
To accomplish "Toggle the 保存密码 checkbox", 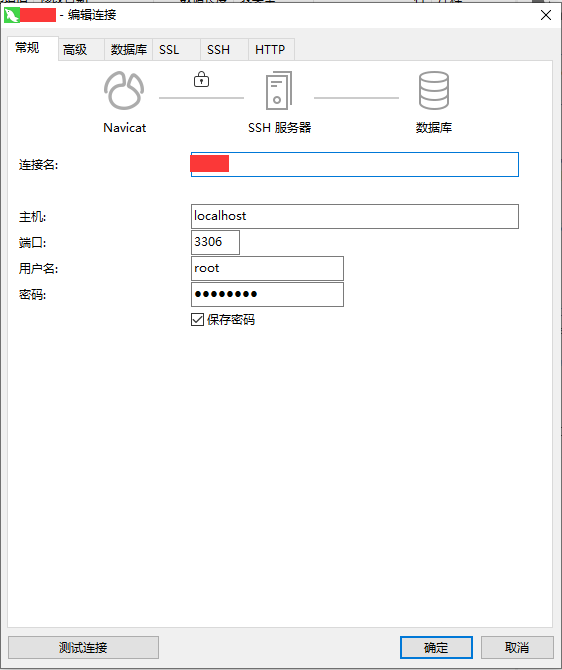I will [x=197, y=319].
